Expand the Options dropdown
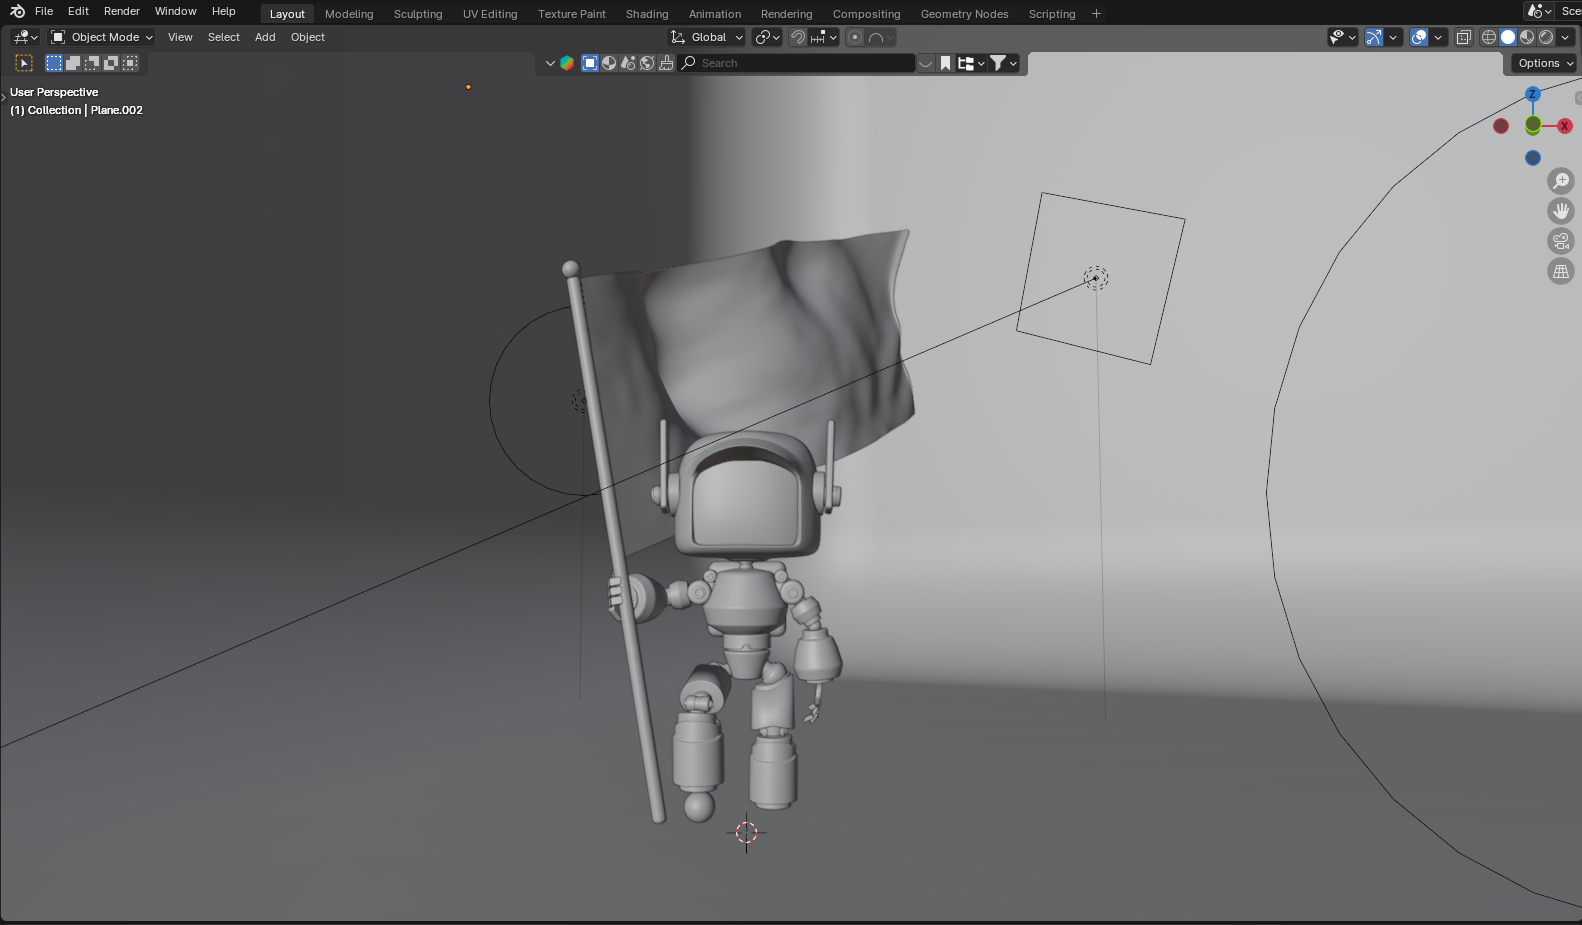This screenshot has width=1582, height=925. pyautogui.click(x=1544, y=63)
